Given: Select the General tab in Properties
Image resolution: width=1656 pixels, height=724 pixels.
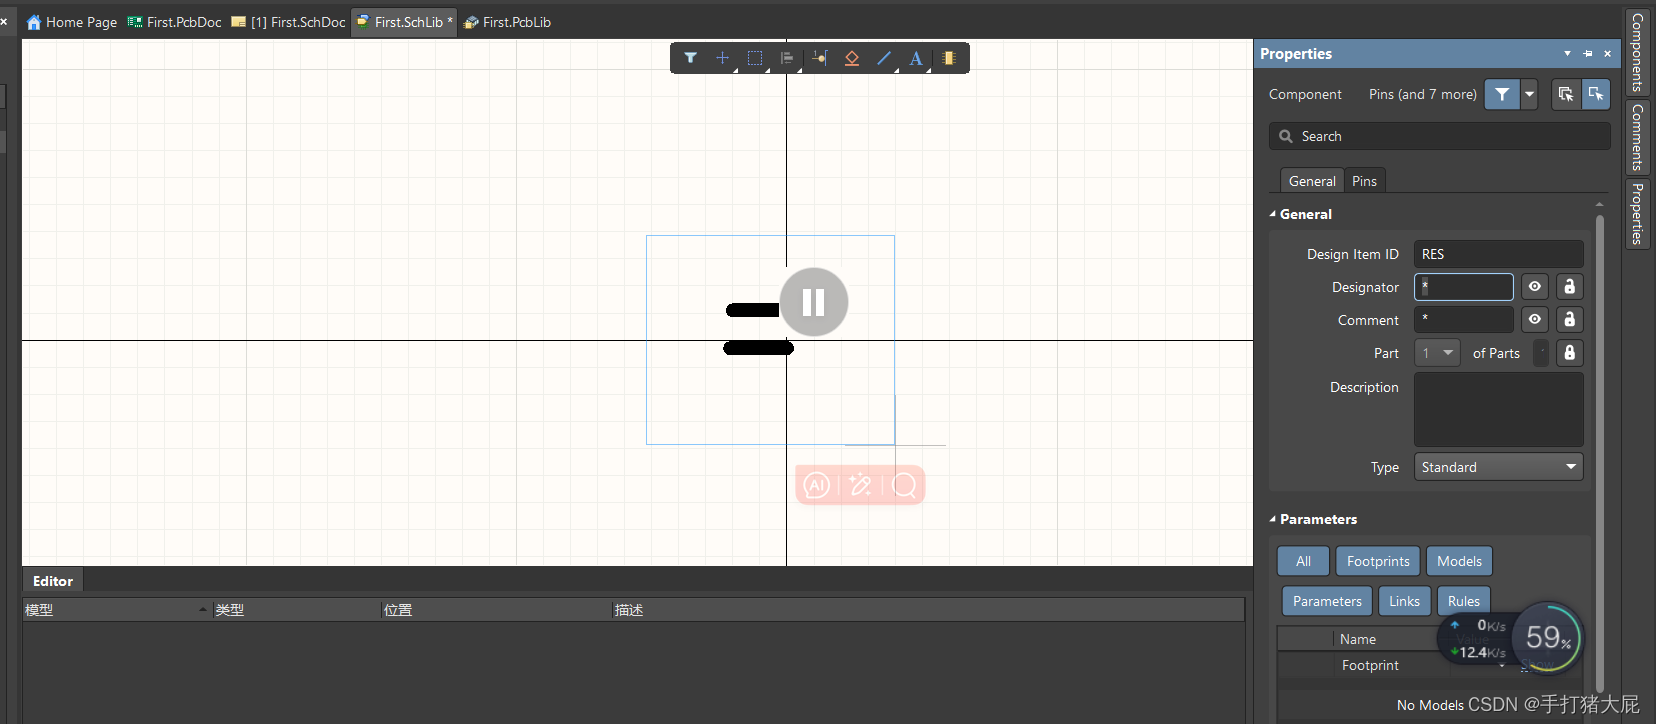Looking at the screenshot, I should pyautogui.click(x=1312, y=181).
